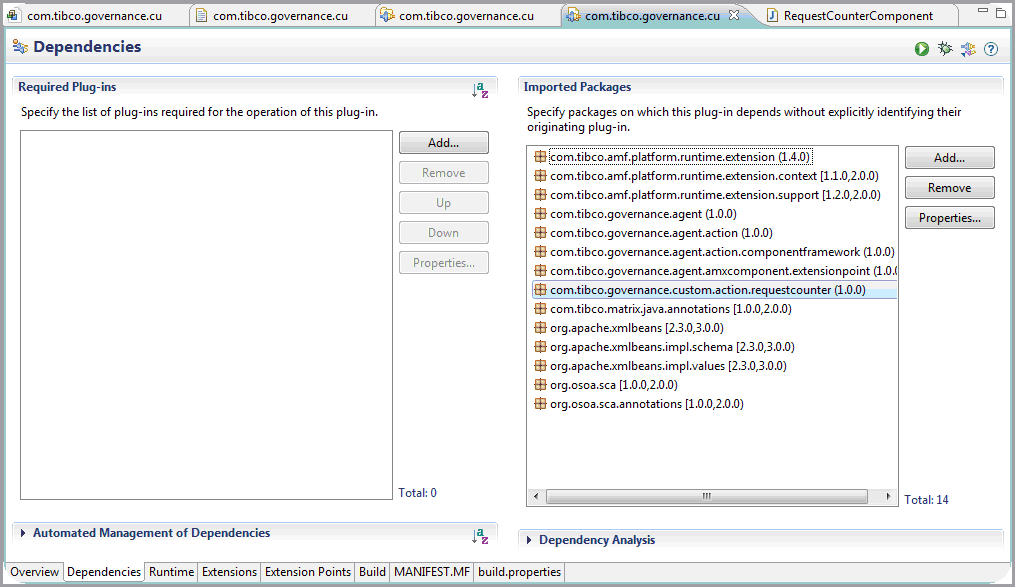Select com.tibco.governance.agent.action (1.0.0) package
The height and width of the screenshot is (587, 1015).
pos(661,233)
